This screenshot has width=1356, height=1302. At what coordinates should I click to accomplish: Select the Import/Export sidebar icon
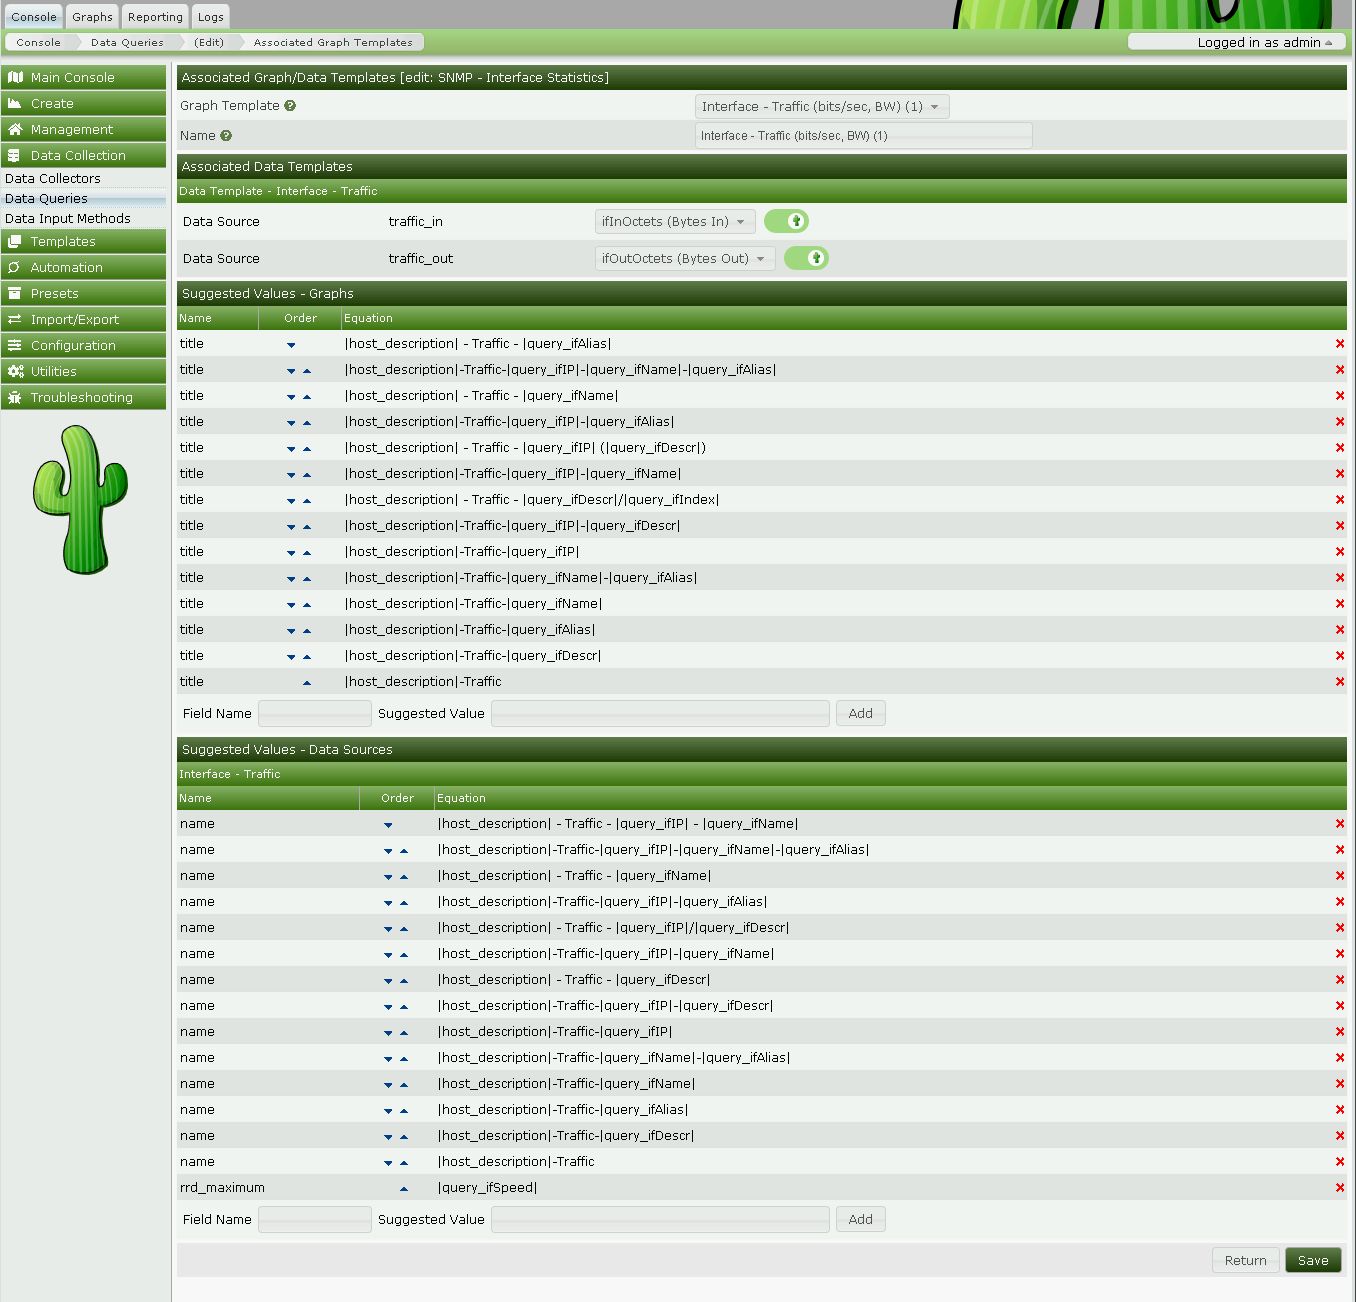click(15, 319)
